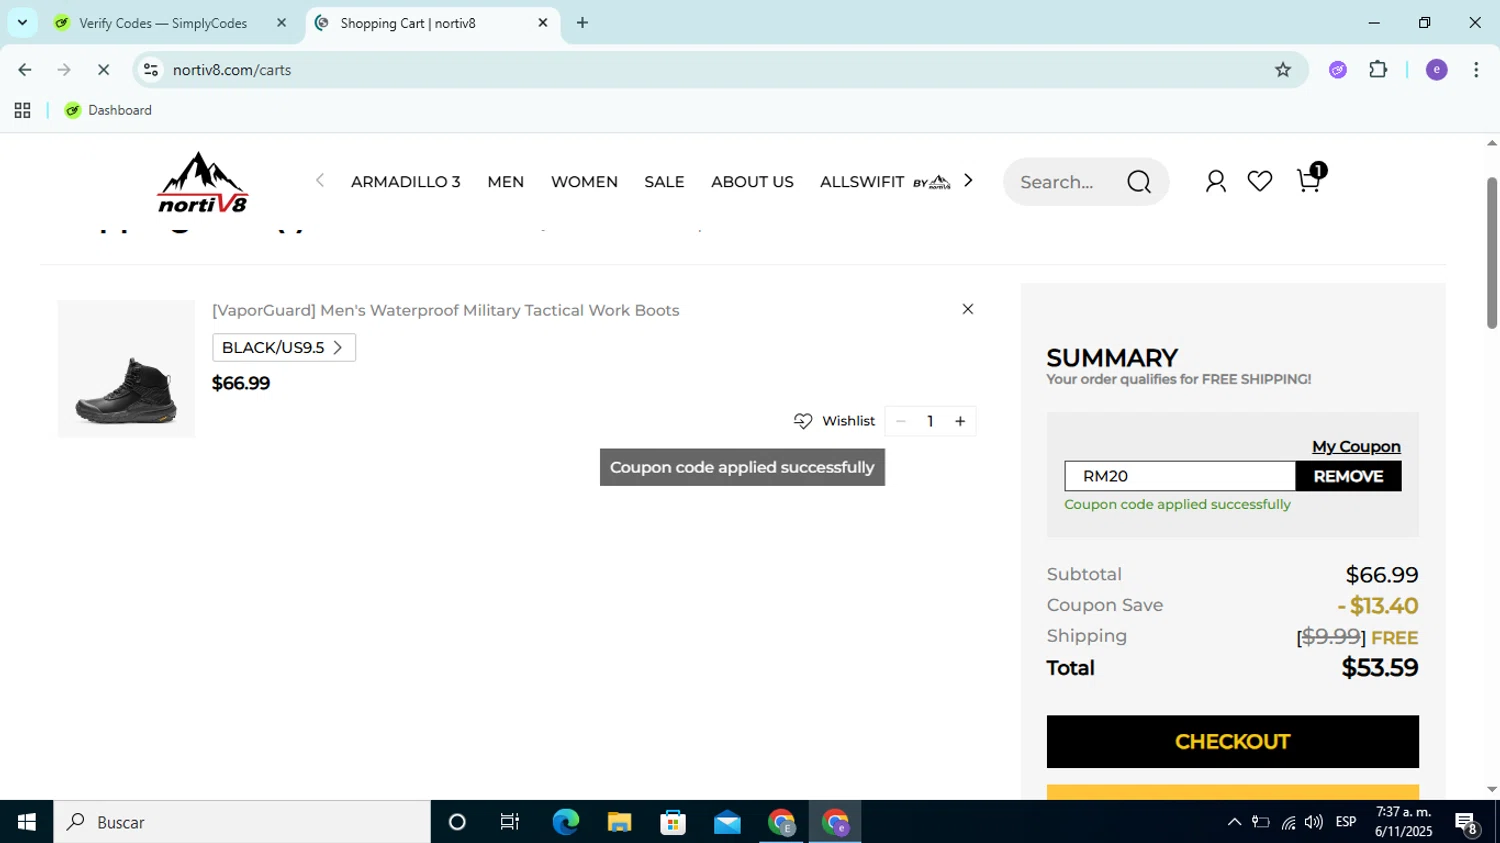Open network status in system tray

point(1288,822)
